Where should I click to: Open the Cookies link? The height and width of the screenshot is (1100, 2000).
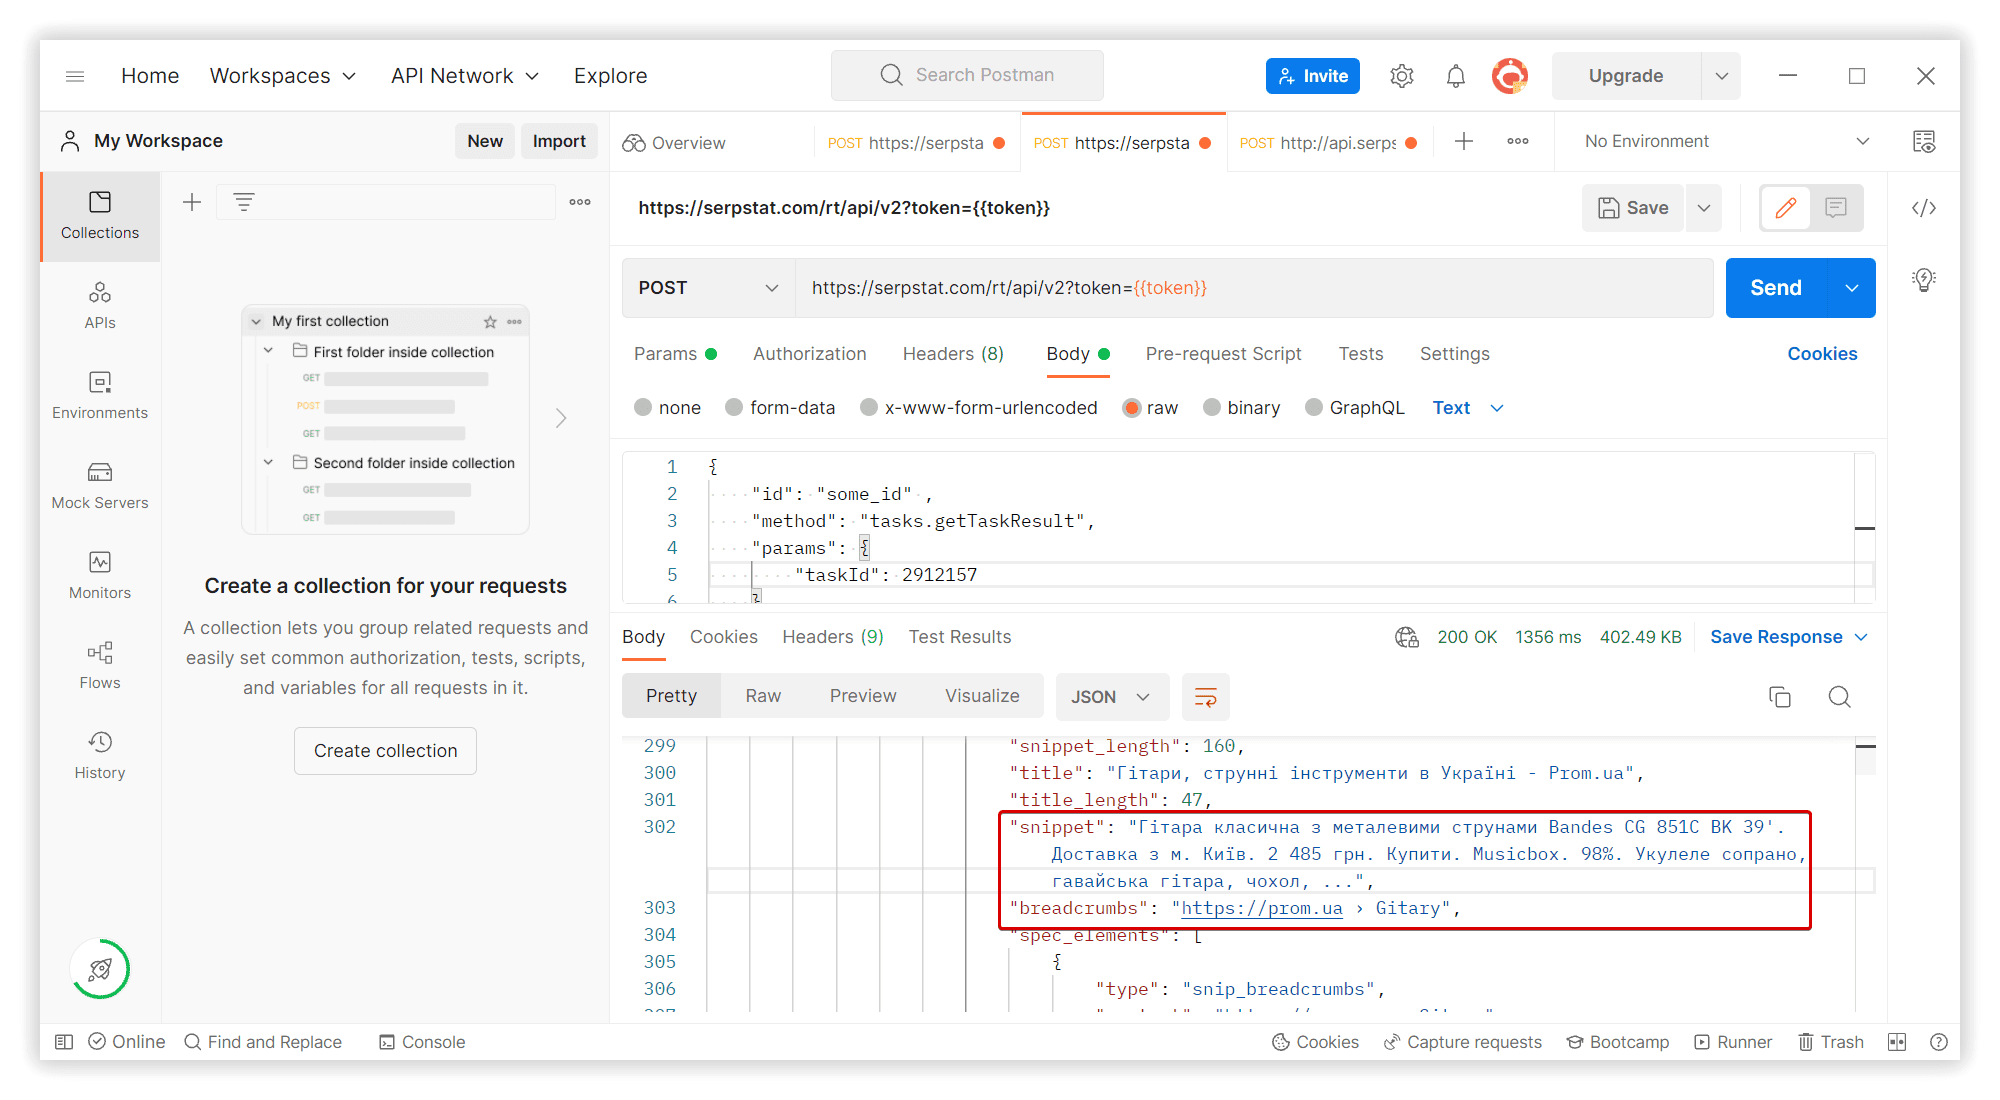[x=1822, y=354]
